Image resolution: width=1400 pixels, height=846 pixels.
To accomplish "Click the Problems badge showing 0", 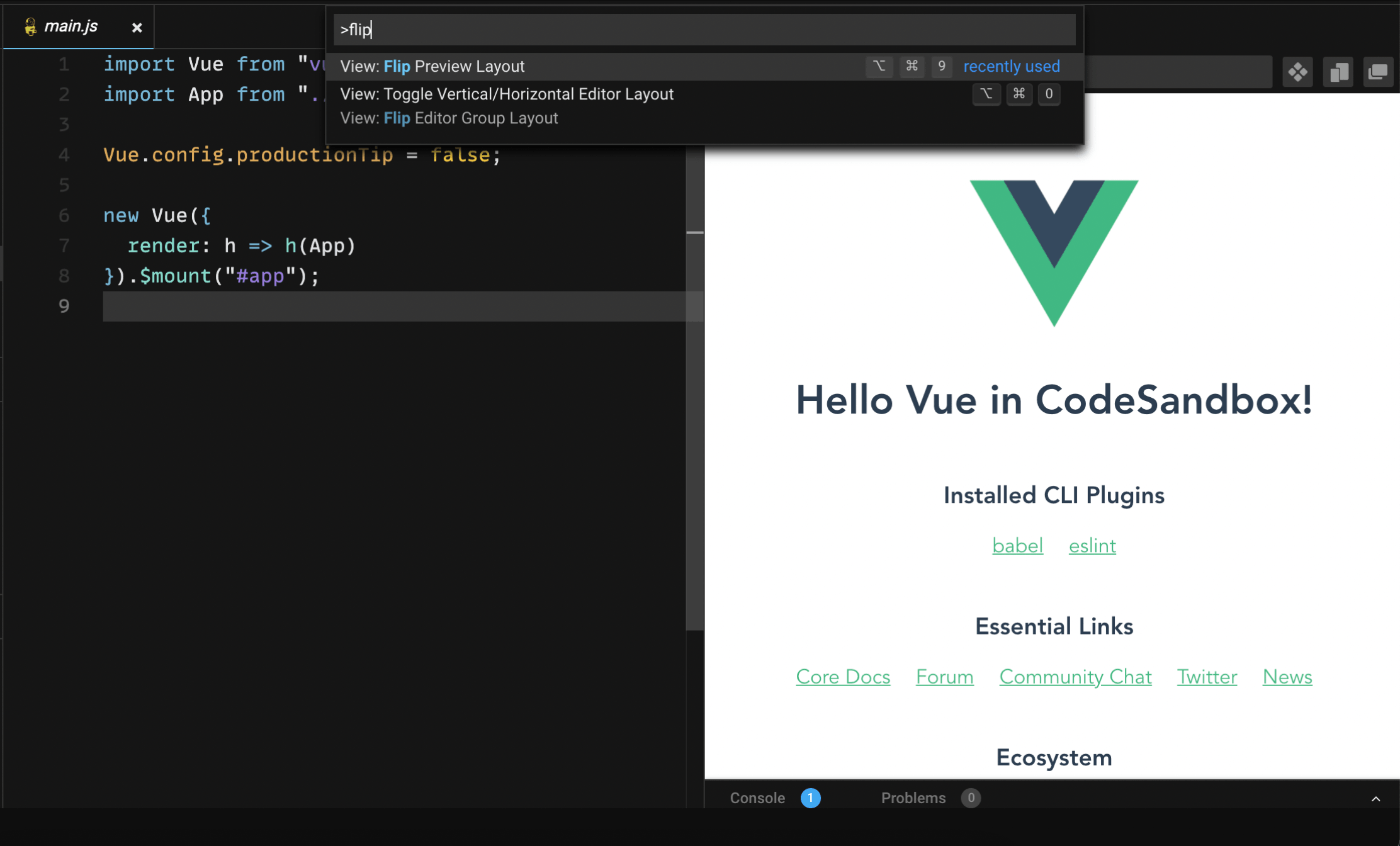I will coord(971,798).
